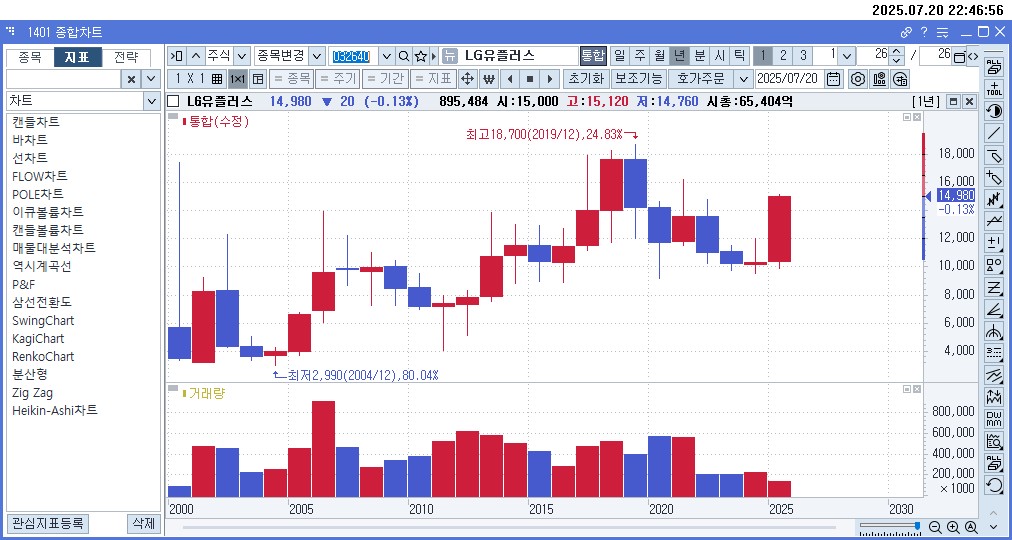1012x540 pixels.
Task: Click the 관심지표등록 button
Action: [x=48, y=523]
